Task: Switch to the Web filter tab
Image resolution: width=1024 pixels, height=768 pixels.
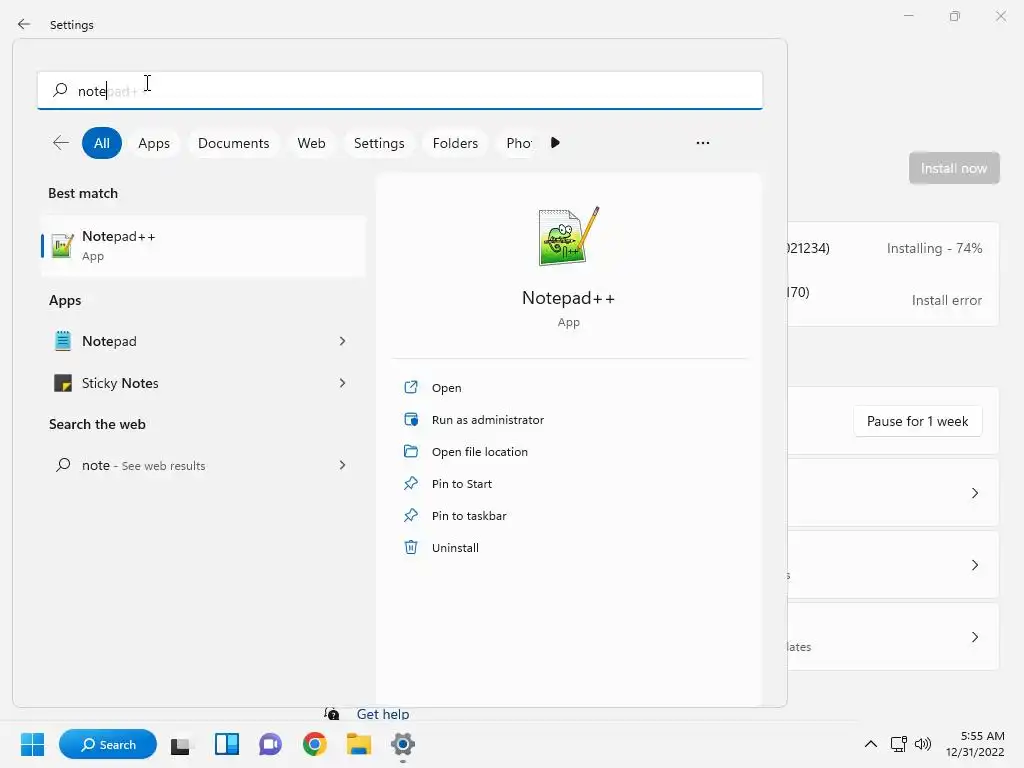Action: pos(312,143)
